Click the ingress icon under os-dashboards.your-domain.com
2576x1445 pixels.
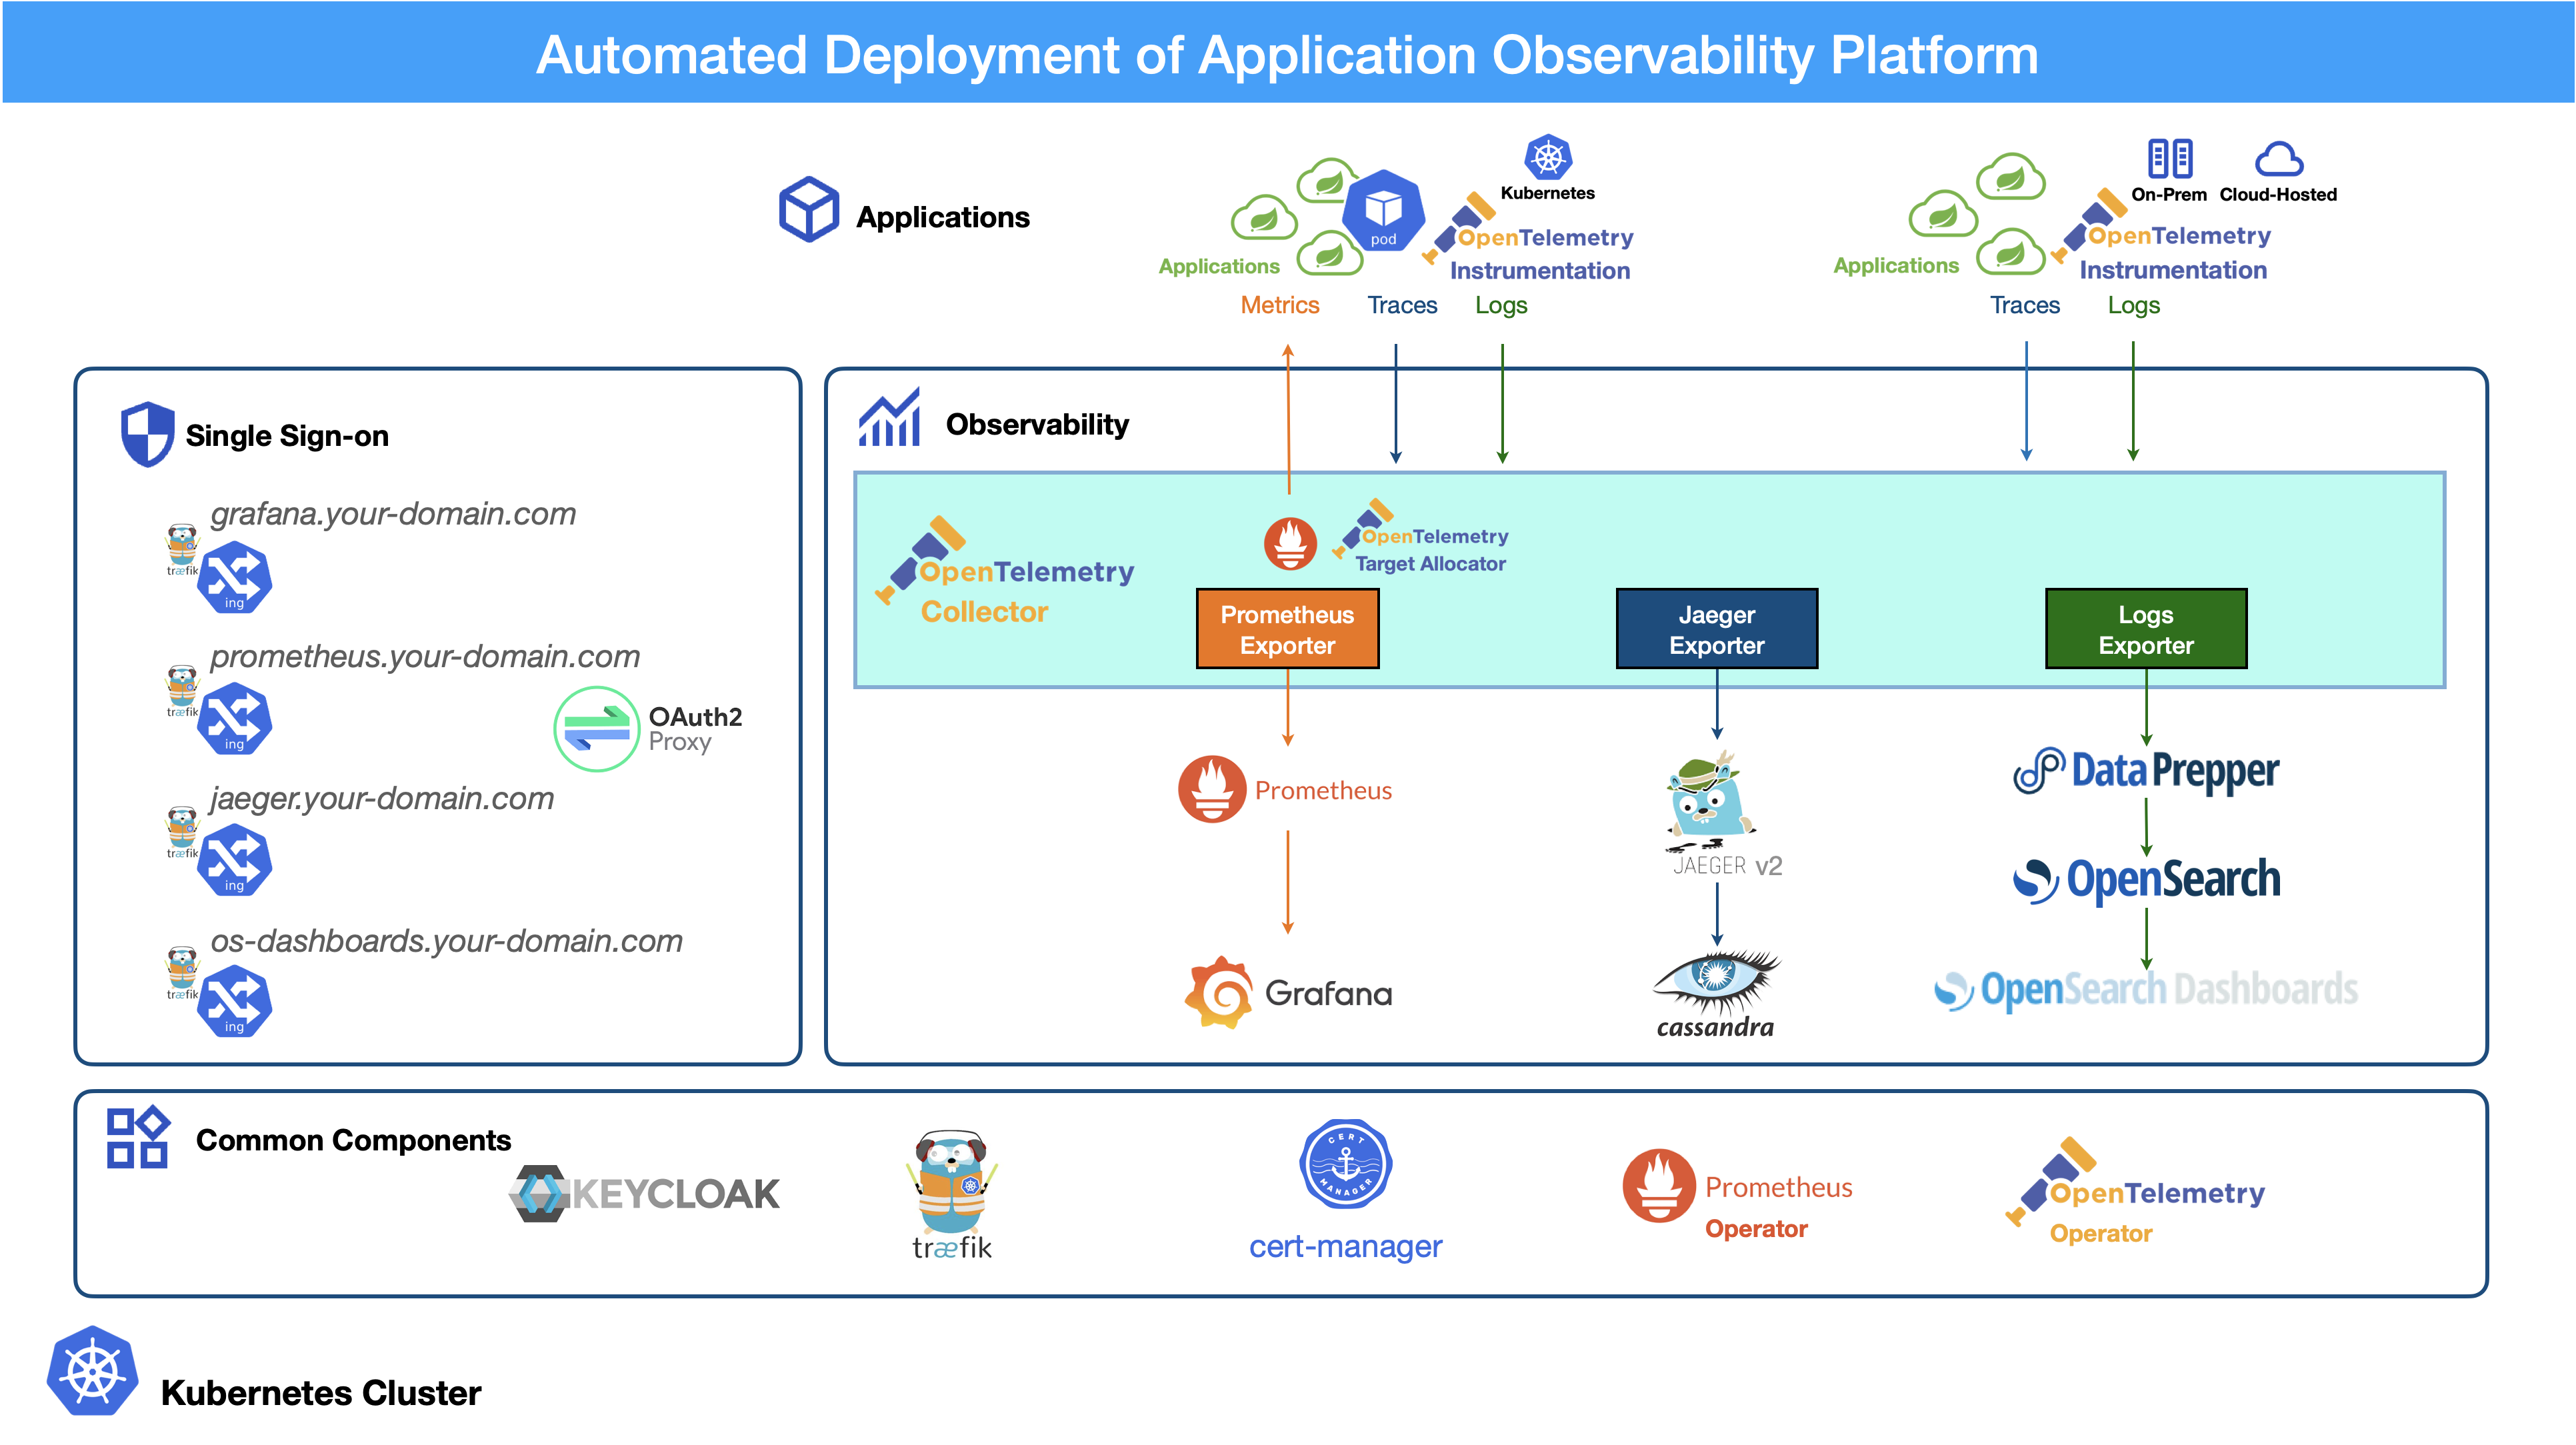pyautogui.click(x=234, y=1000)
